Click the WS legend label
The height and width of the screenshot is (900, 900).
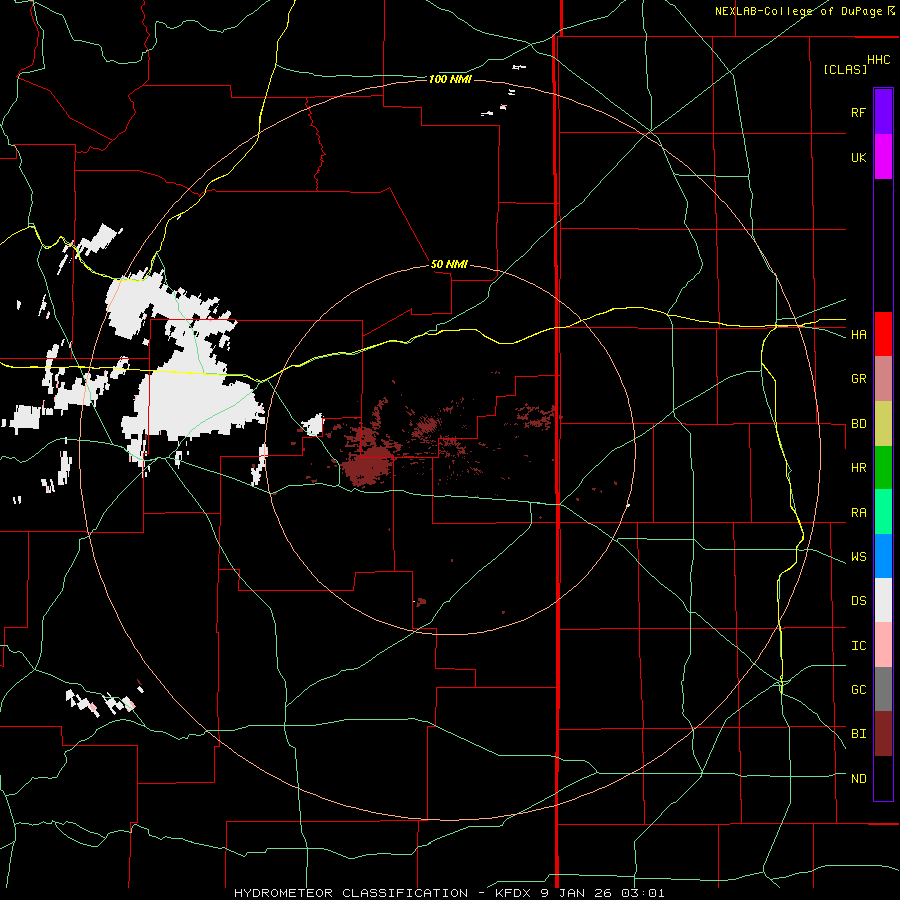pos(858,557)
